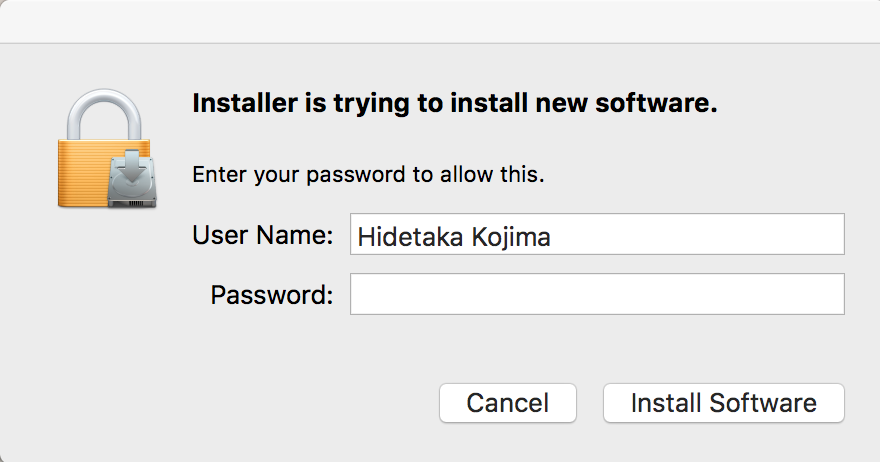Viewport: 880px width, 462px height.
Task: Click the word "Hidetaka" in the User Name field
Action: (x=410, y=237)
